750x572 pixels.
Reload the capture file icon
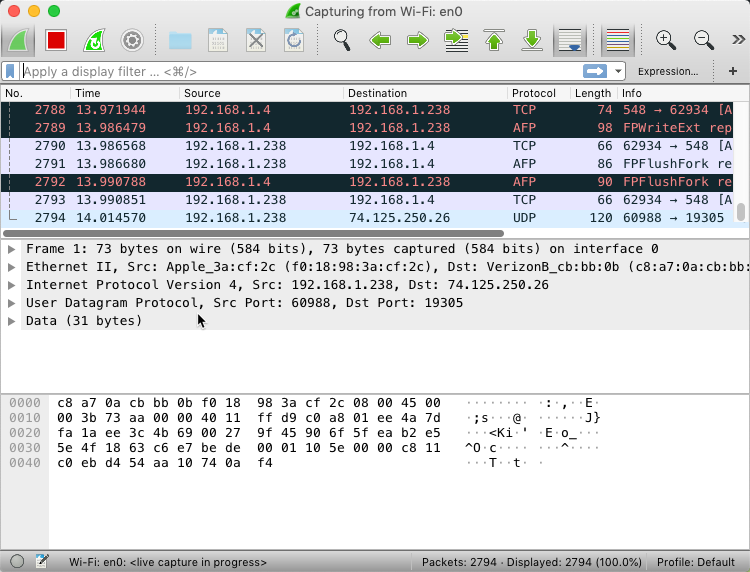[x=294, y=40]
